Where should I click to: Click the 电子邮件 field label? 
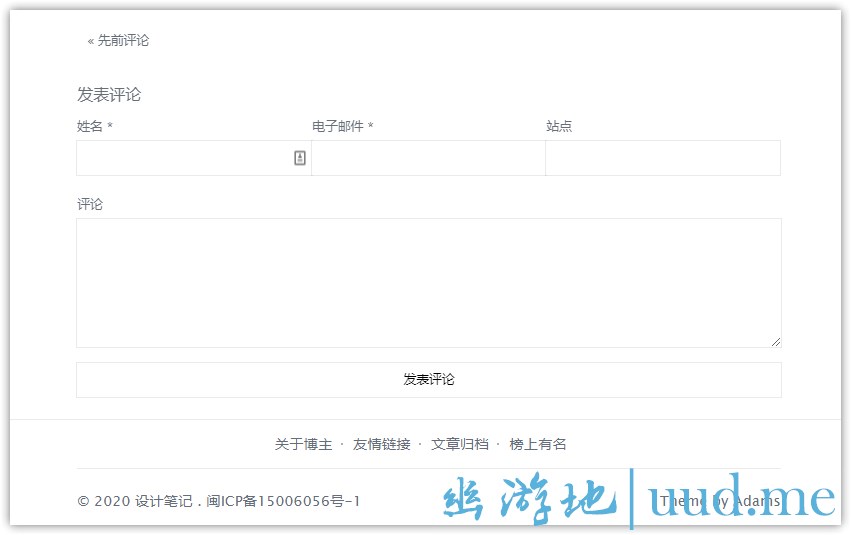coord(338,127)
